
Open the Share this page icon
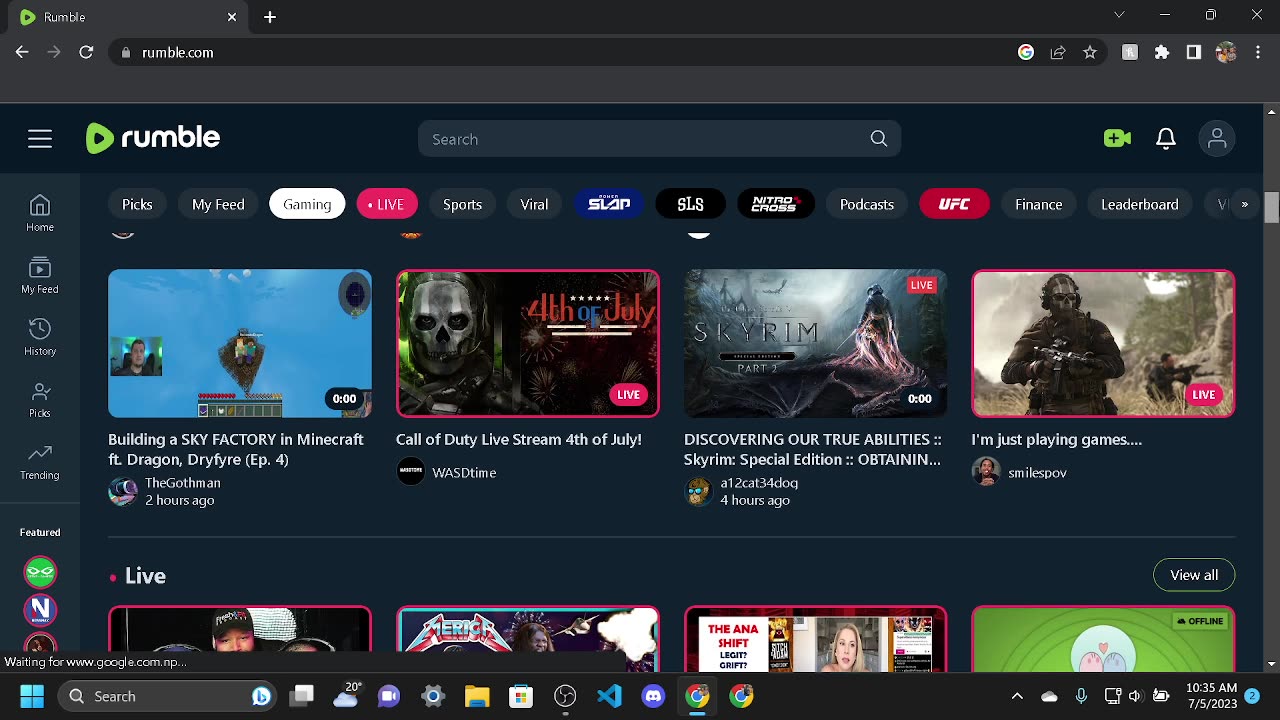pyautogui.click(x=1058, y=52)
